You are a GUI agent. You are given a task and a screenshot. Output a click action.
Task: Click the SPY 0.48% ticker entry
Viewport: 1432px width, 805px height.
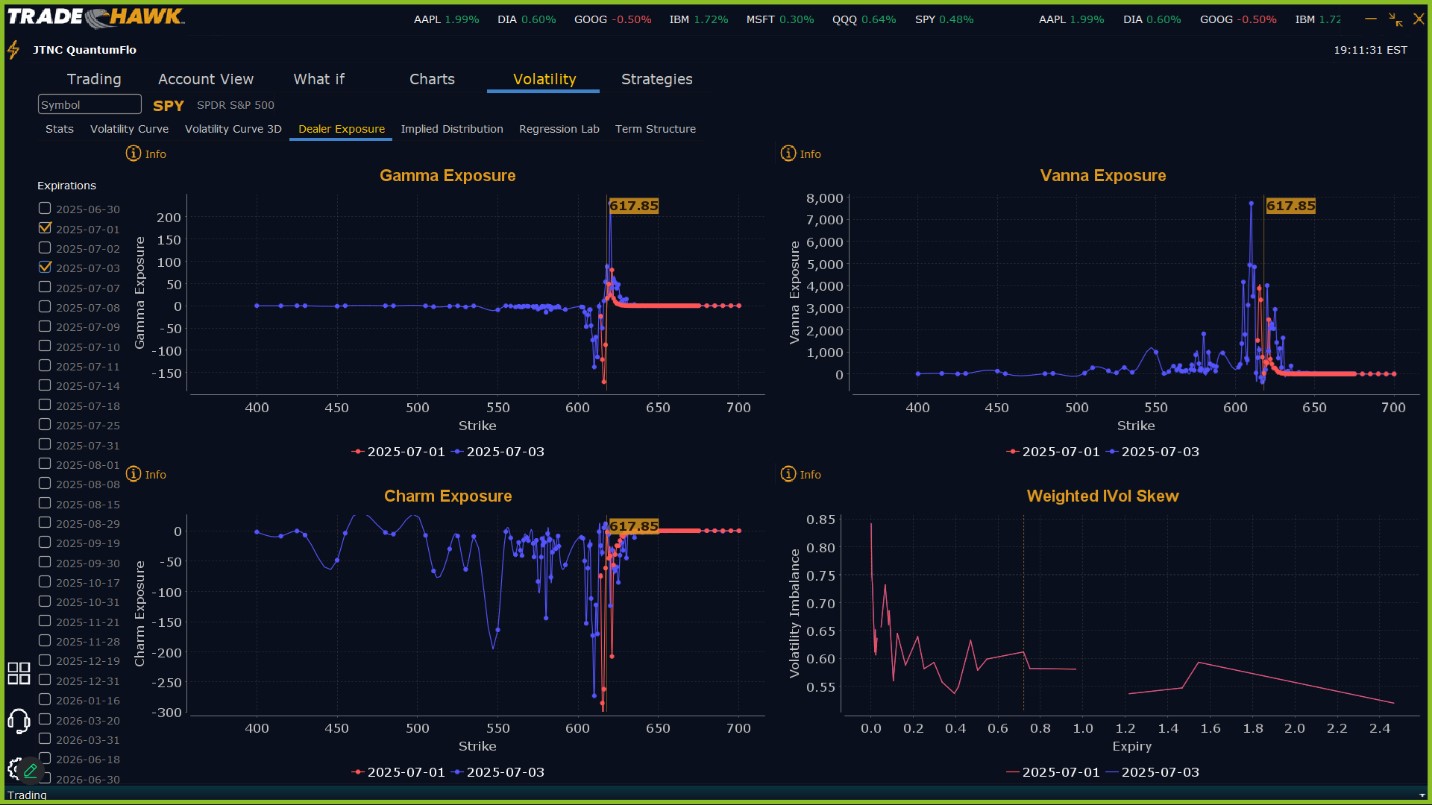point(944,19)
